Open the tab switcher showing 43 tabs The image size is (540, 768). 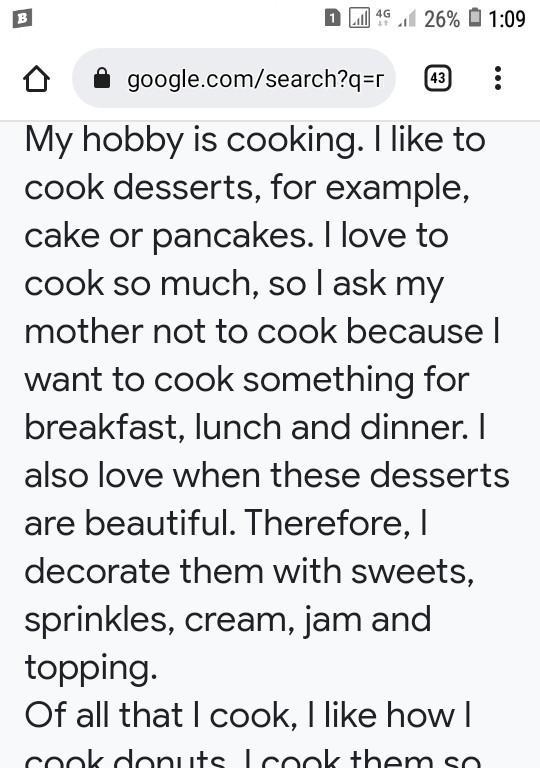438,78
